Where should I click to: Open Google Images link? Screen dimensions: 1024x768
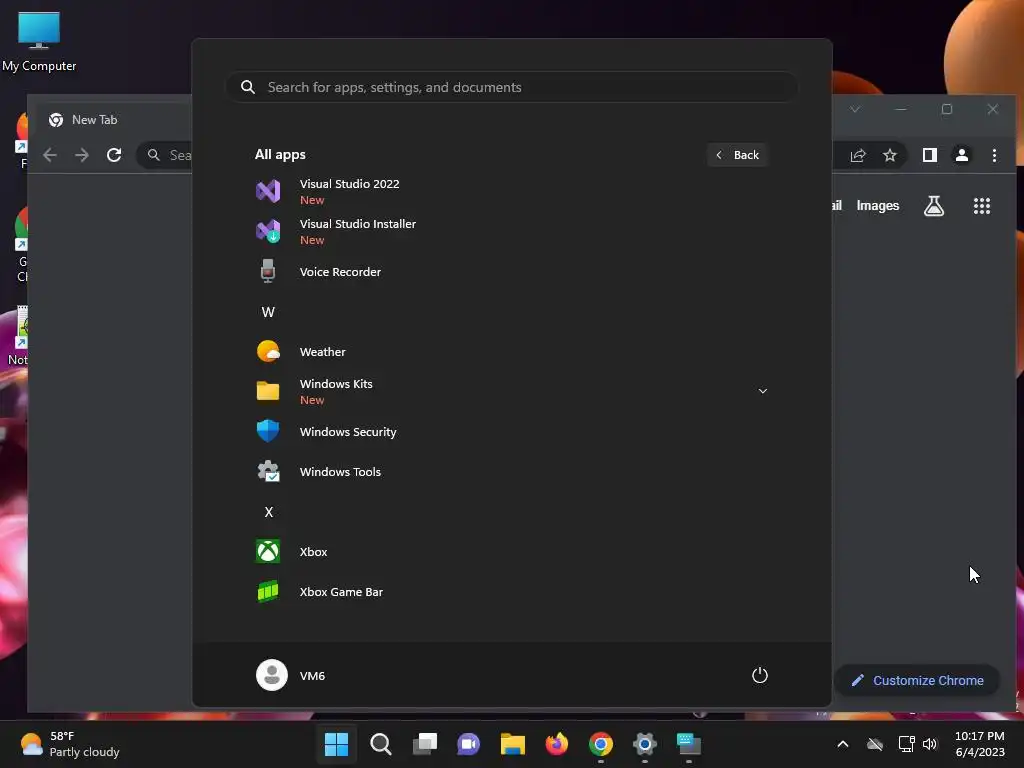tap(878, 206)
